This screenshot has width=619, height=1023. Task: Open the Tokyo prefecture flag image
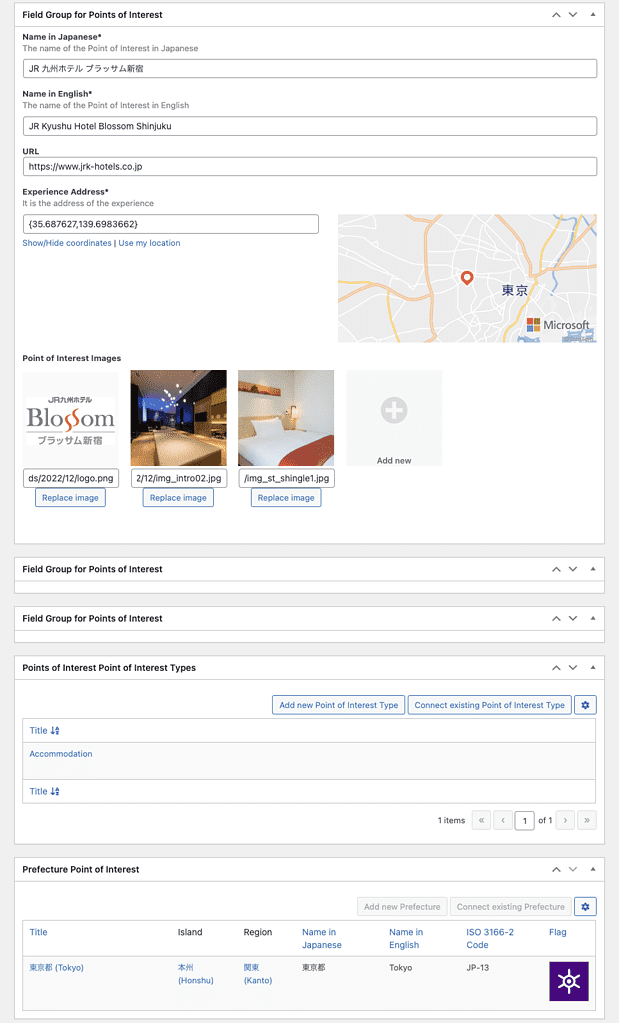[569, 981]
